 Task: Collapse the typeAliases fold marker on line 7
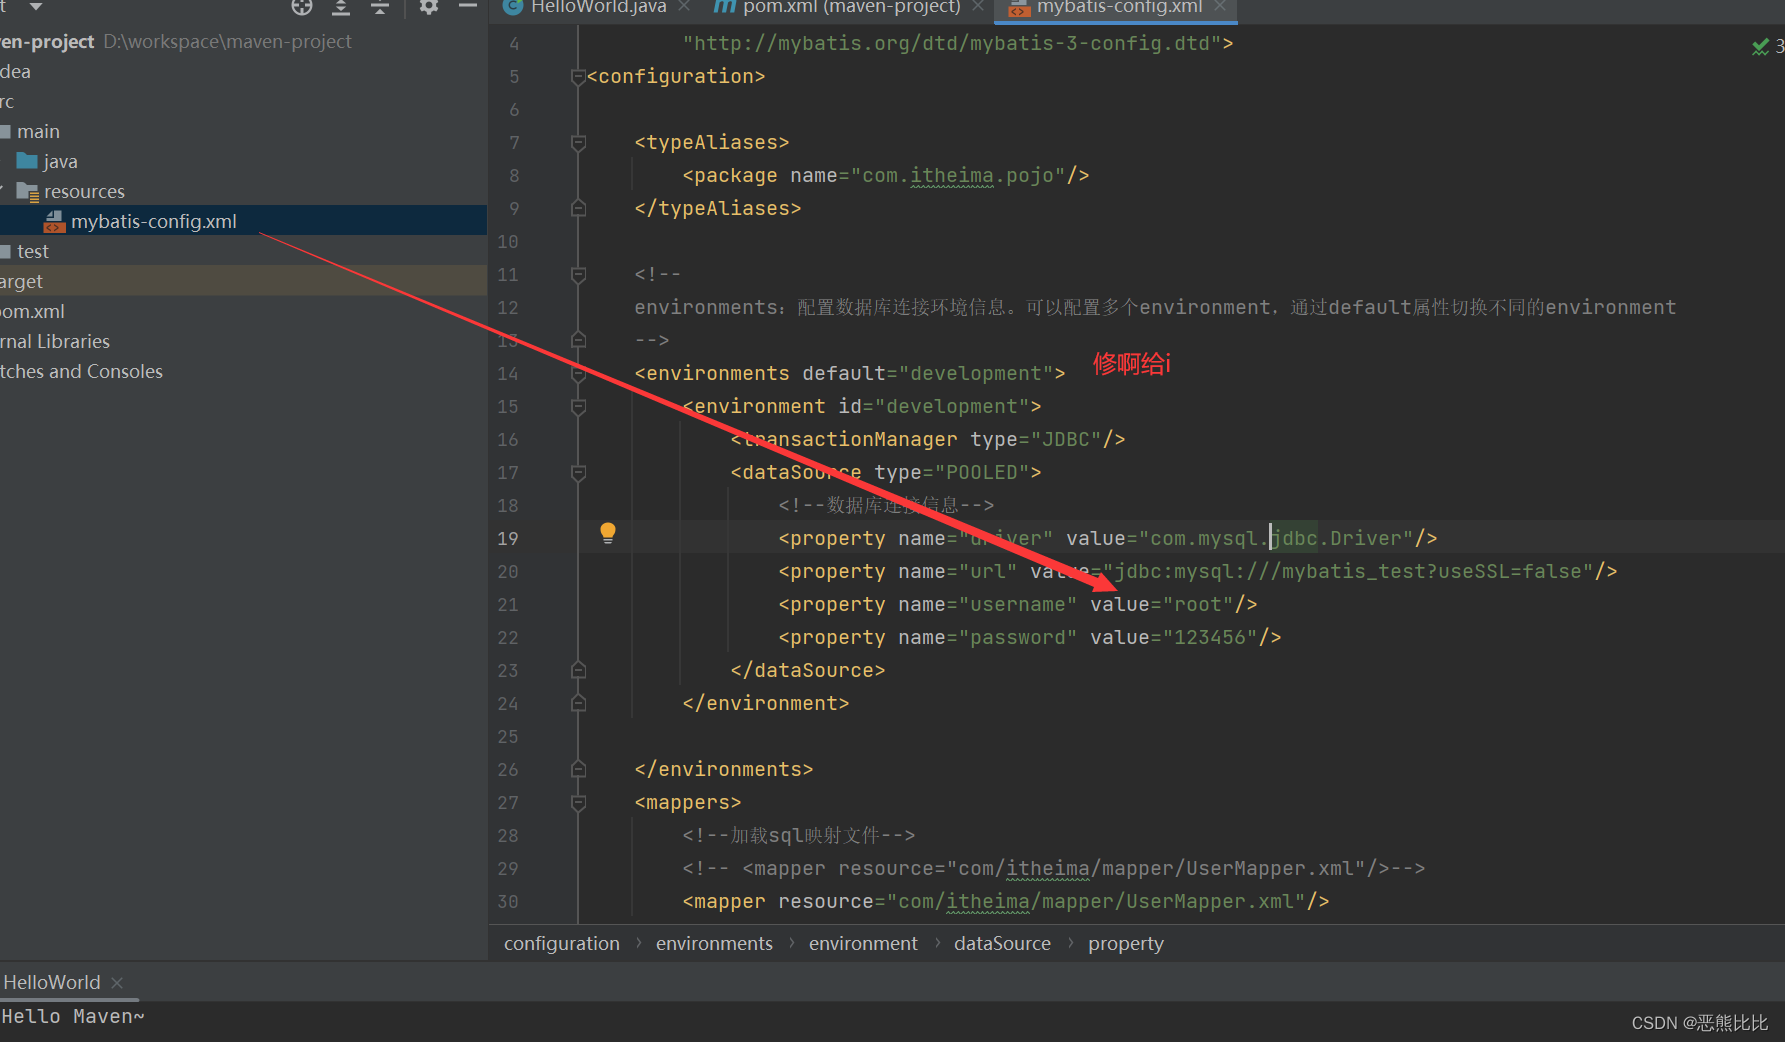tap(578, 143)
